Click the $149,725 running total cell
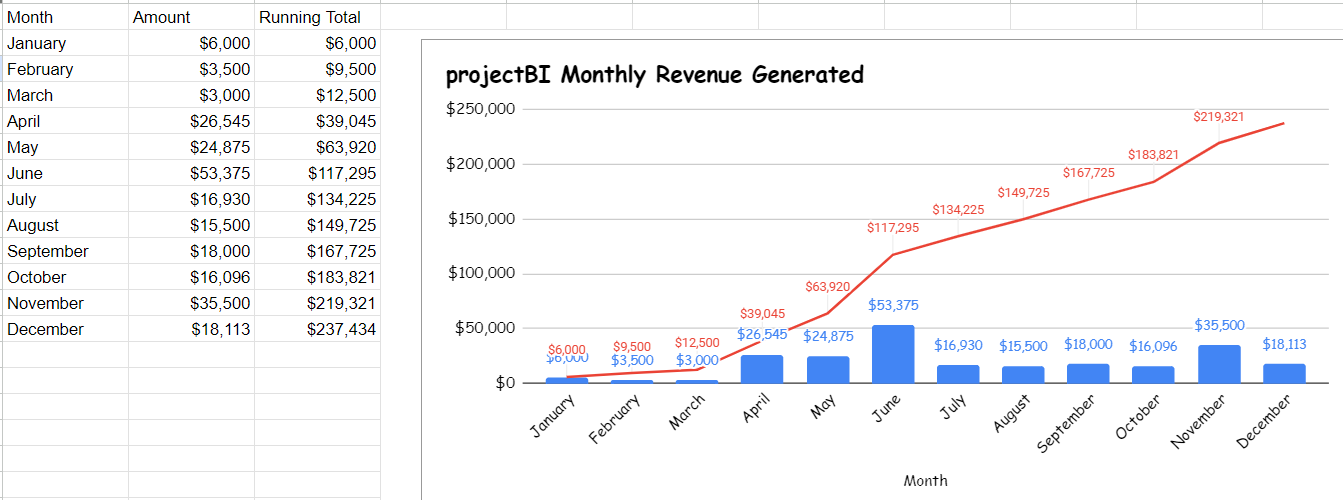This screenshot has width=1343, height=500. pyautogui.click(x=317, y=225)
